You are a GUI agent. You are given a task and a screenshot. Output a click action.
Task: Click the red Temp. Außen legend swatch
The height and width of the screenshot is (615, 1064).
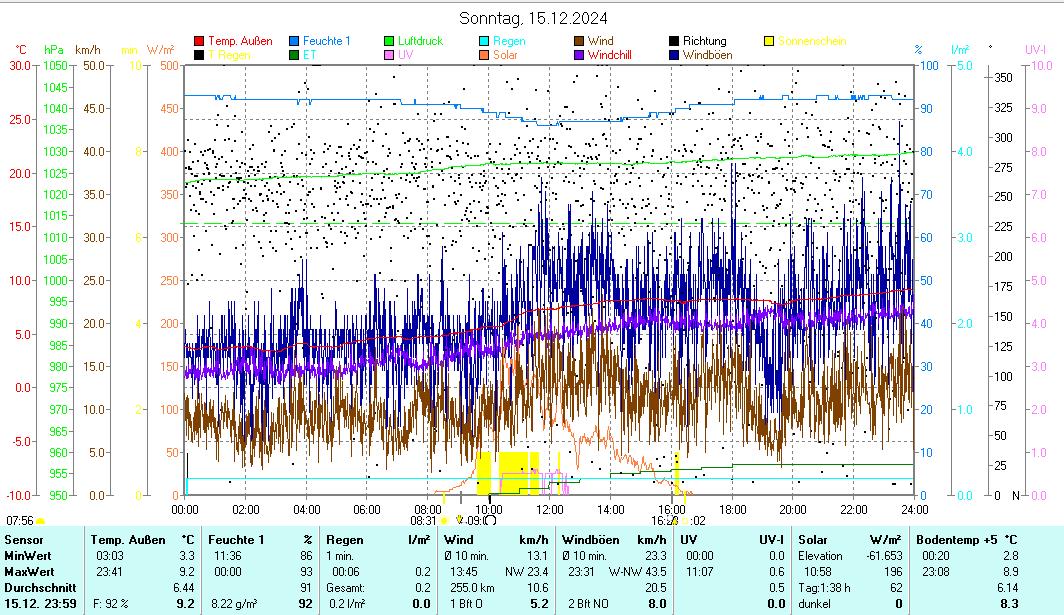199,41
